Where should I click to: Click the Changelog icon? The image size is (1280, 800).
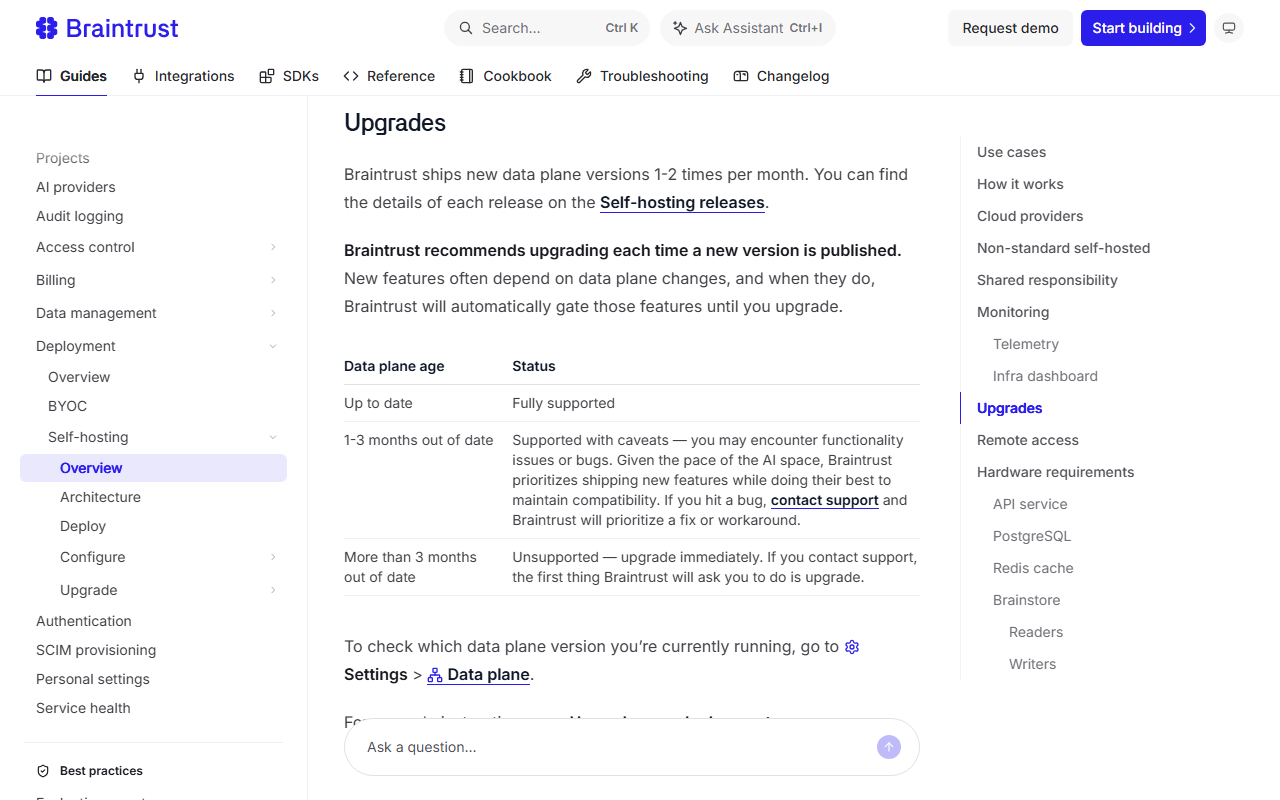click(x=741, y=76)
